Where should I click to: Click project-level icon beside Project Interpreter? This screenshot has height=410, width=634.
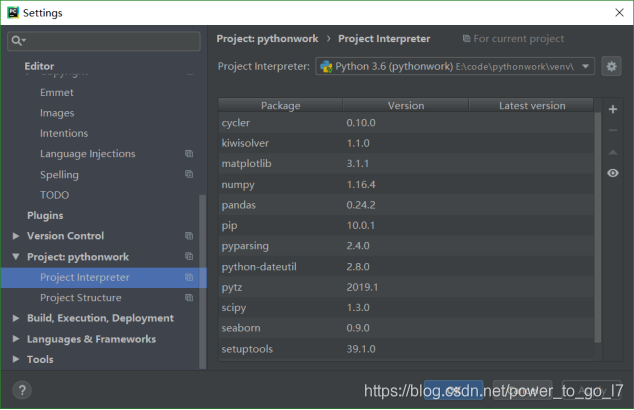pos(189,277)
